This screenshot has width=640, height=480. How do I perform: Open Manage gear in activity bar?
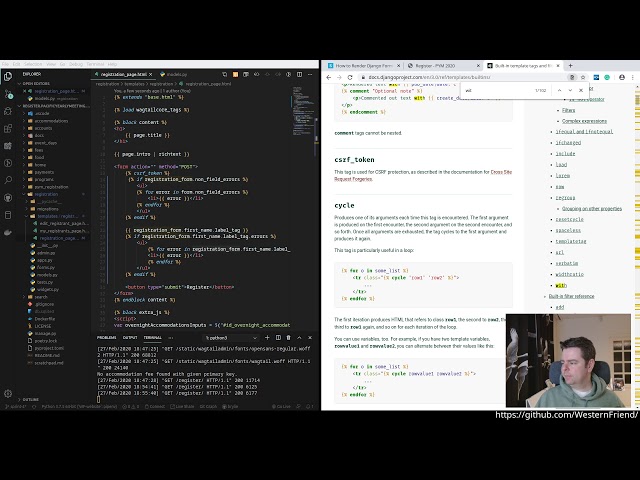point(8,393)
